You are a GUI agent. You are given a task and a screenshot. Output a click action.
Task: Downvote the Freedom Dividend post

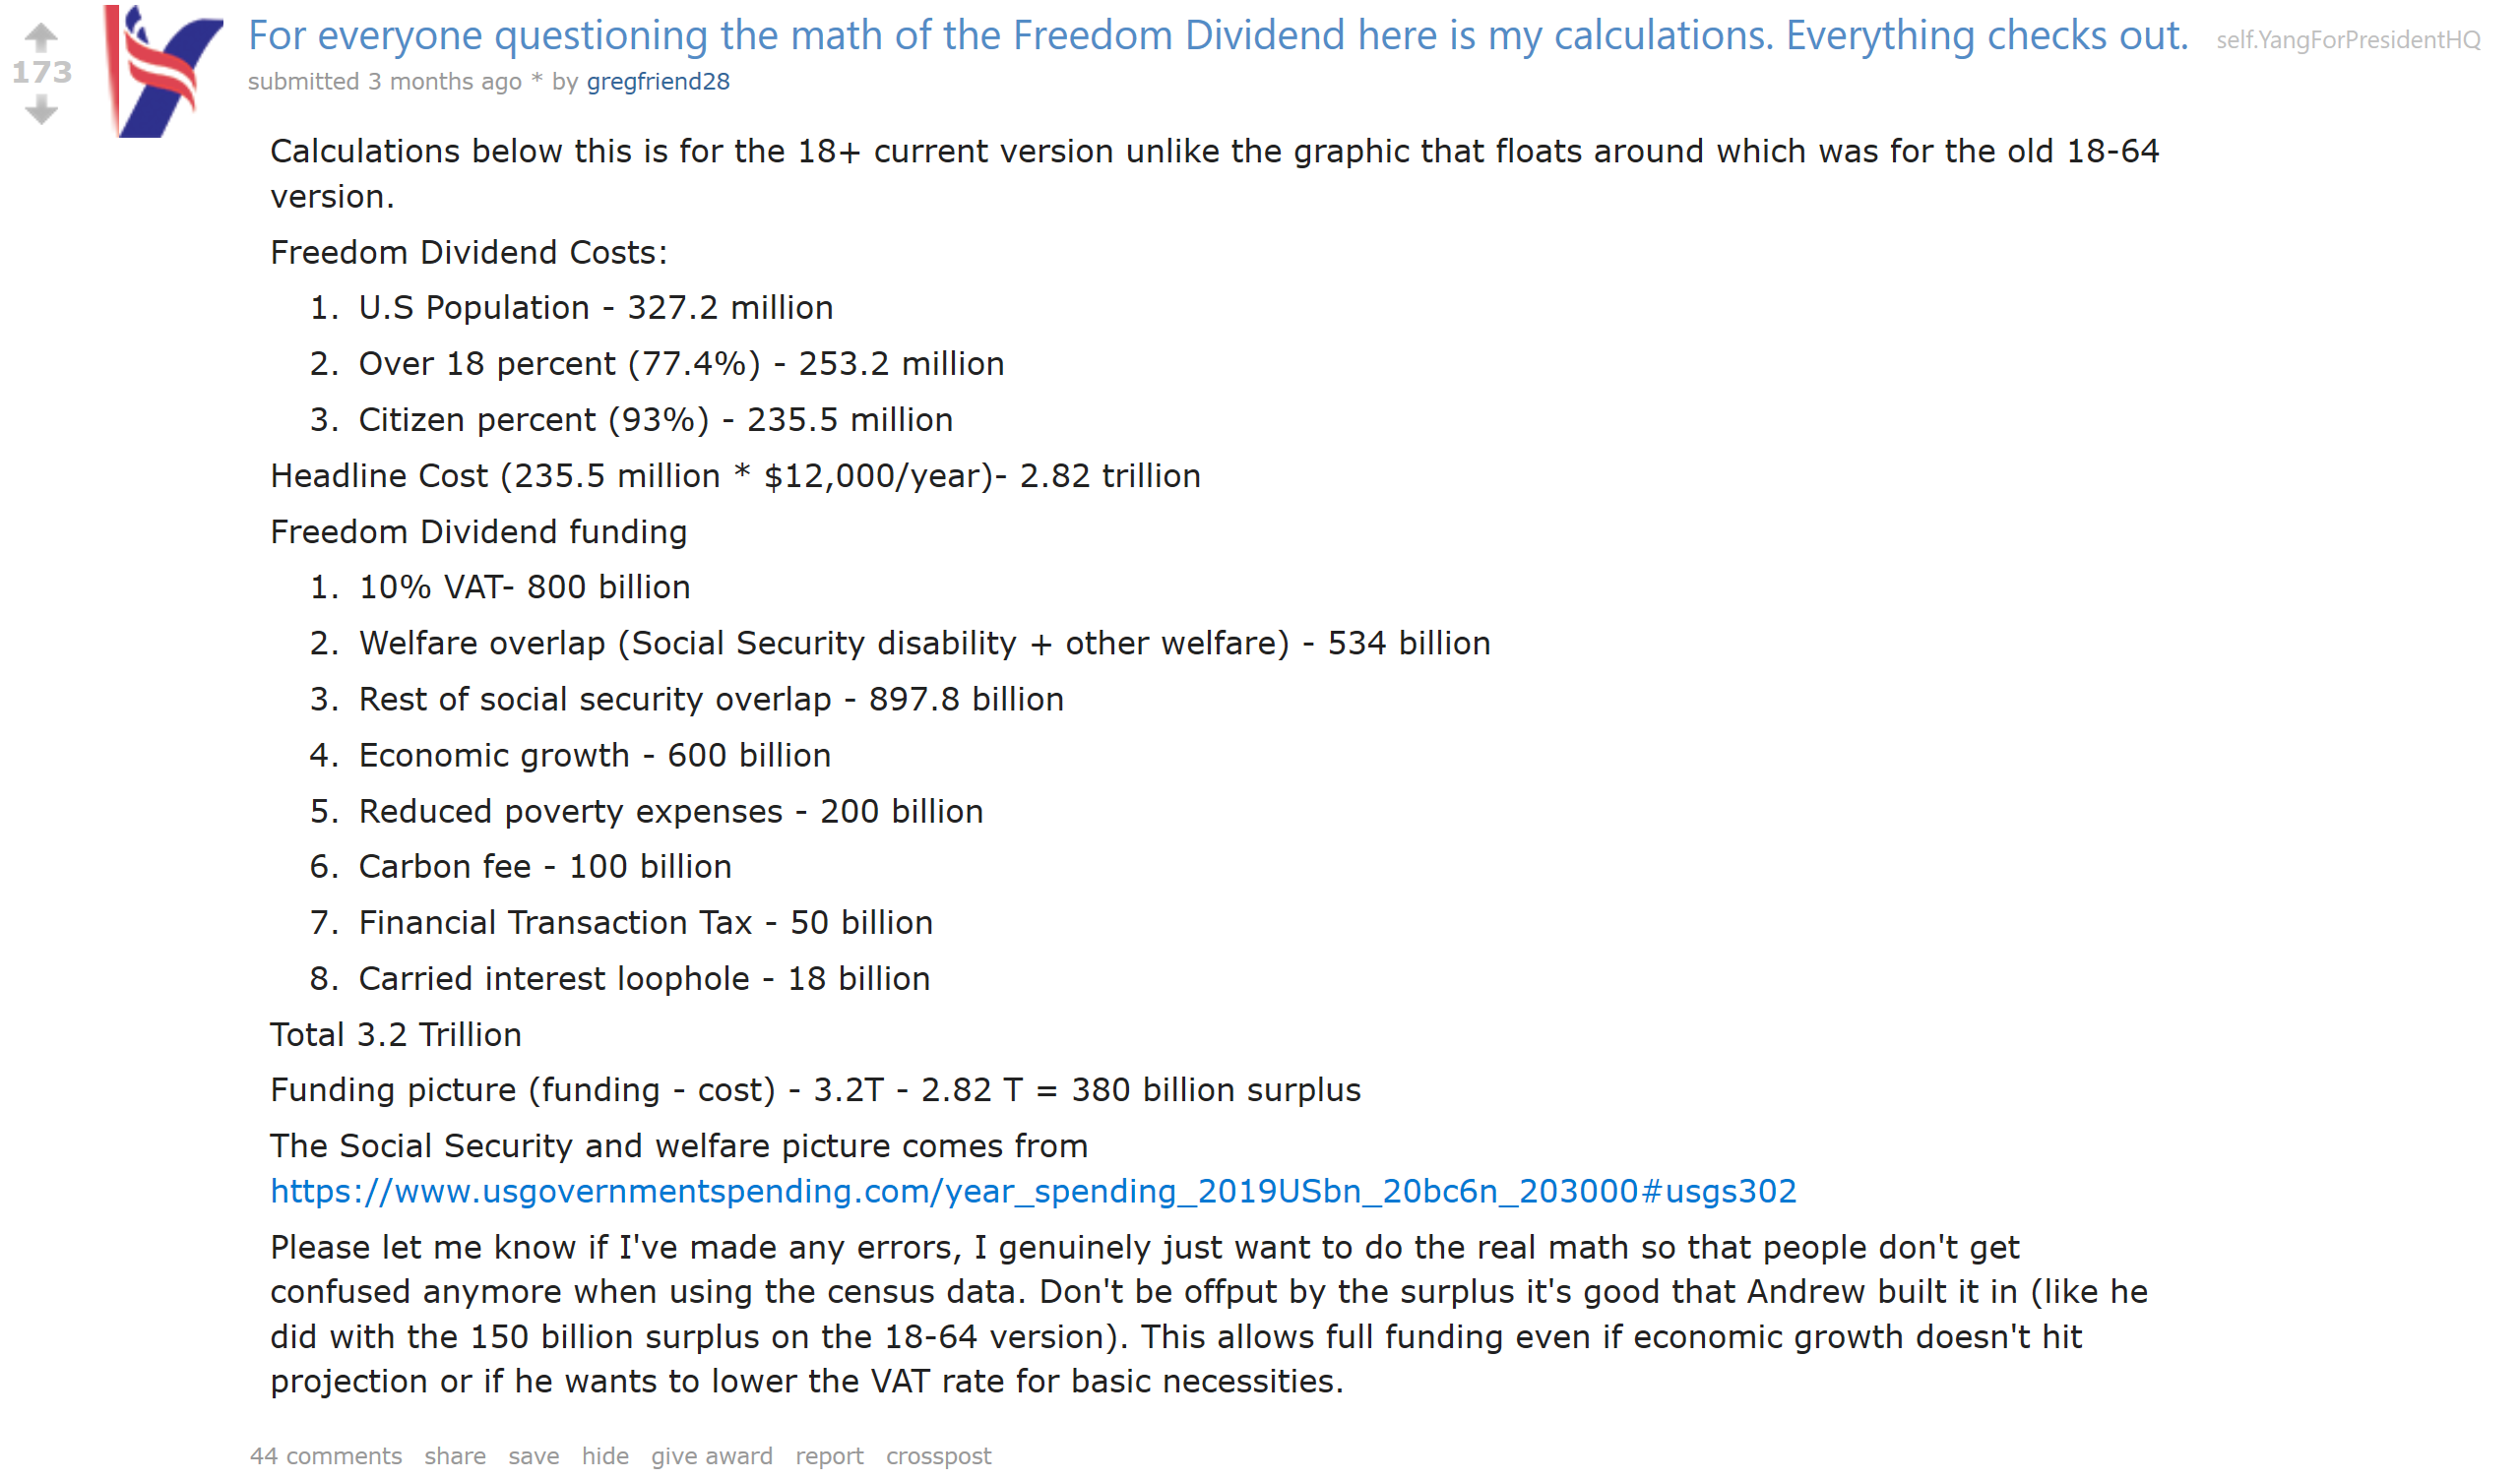click(x=41, y=108)
